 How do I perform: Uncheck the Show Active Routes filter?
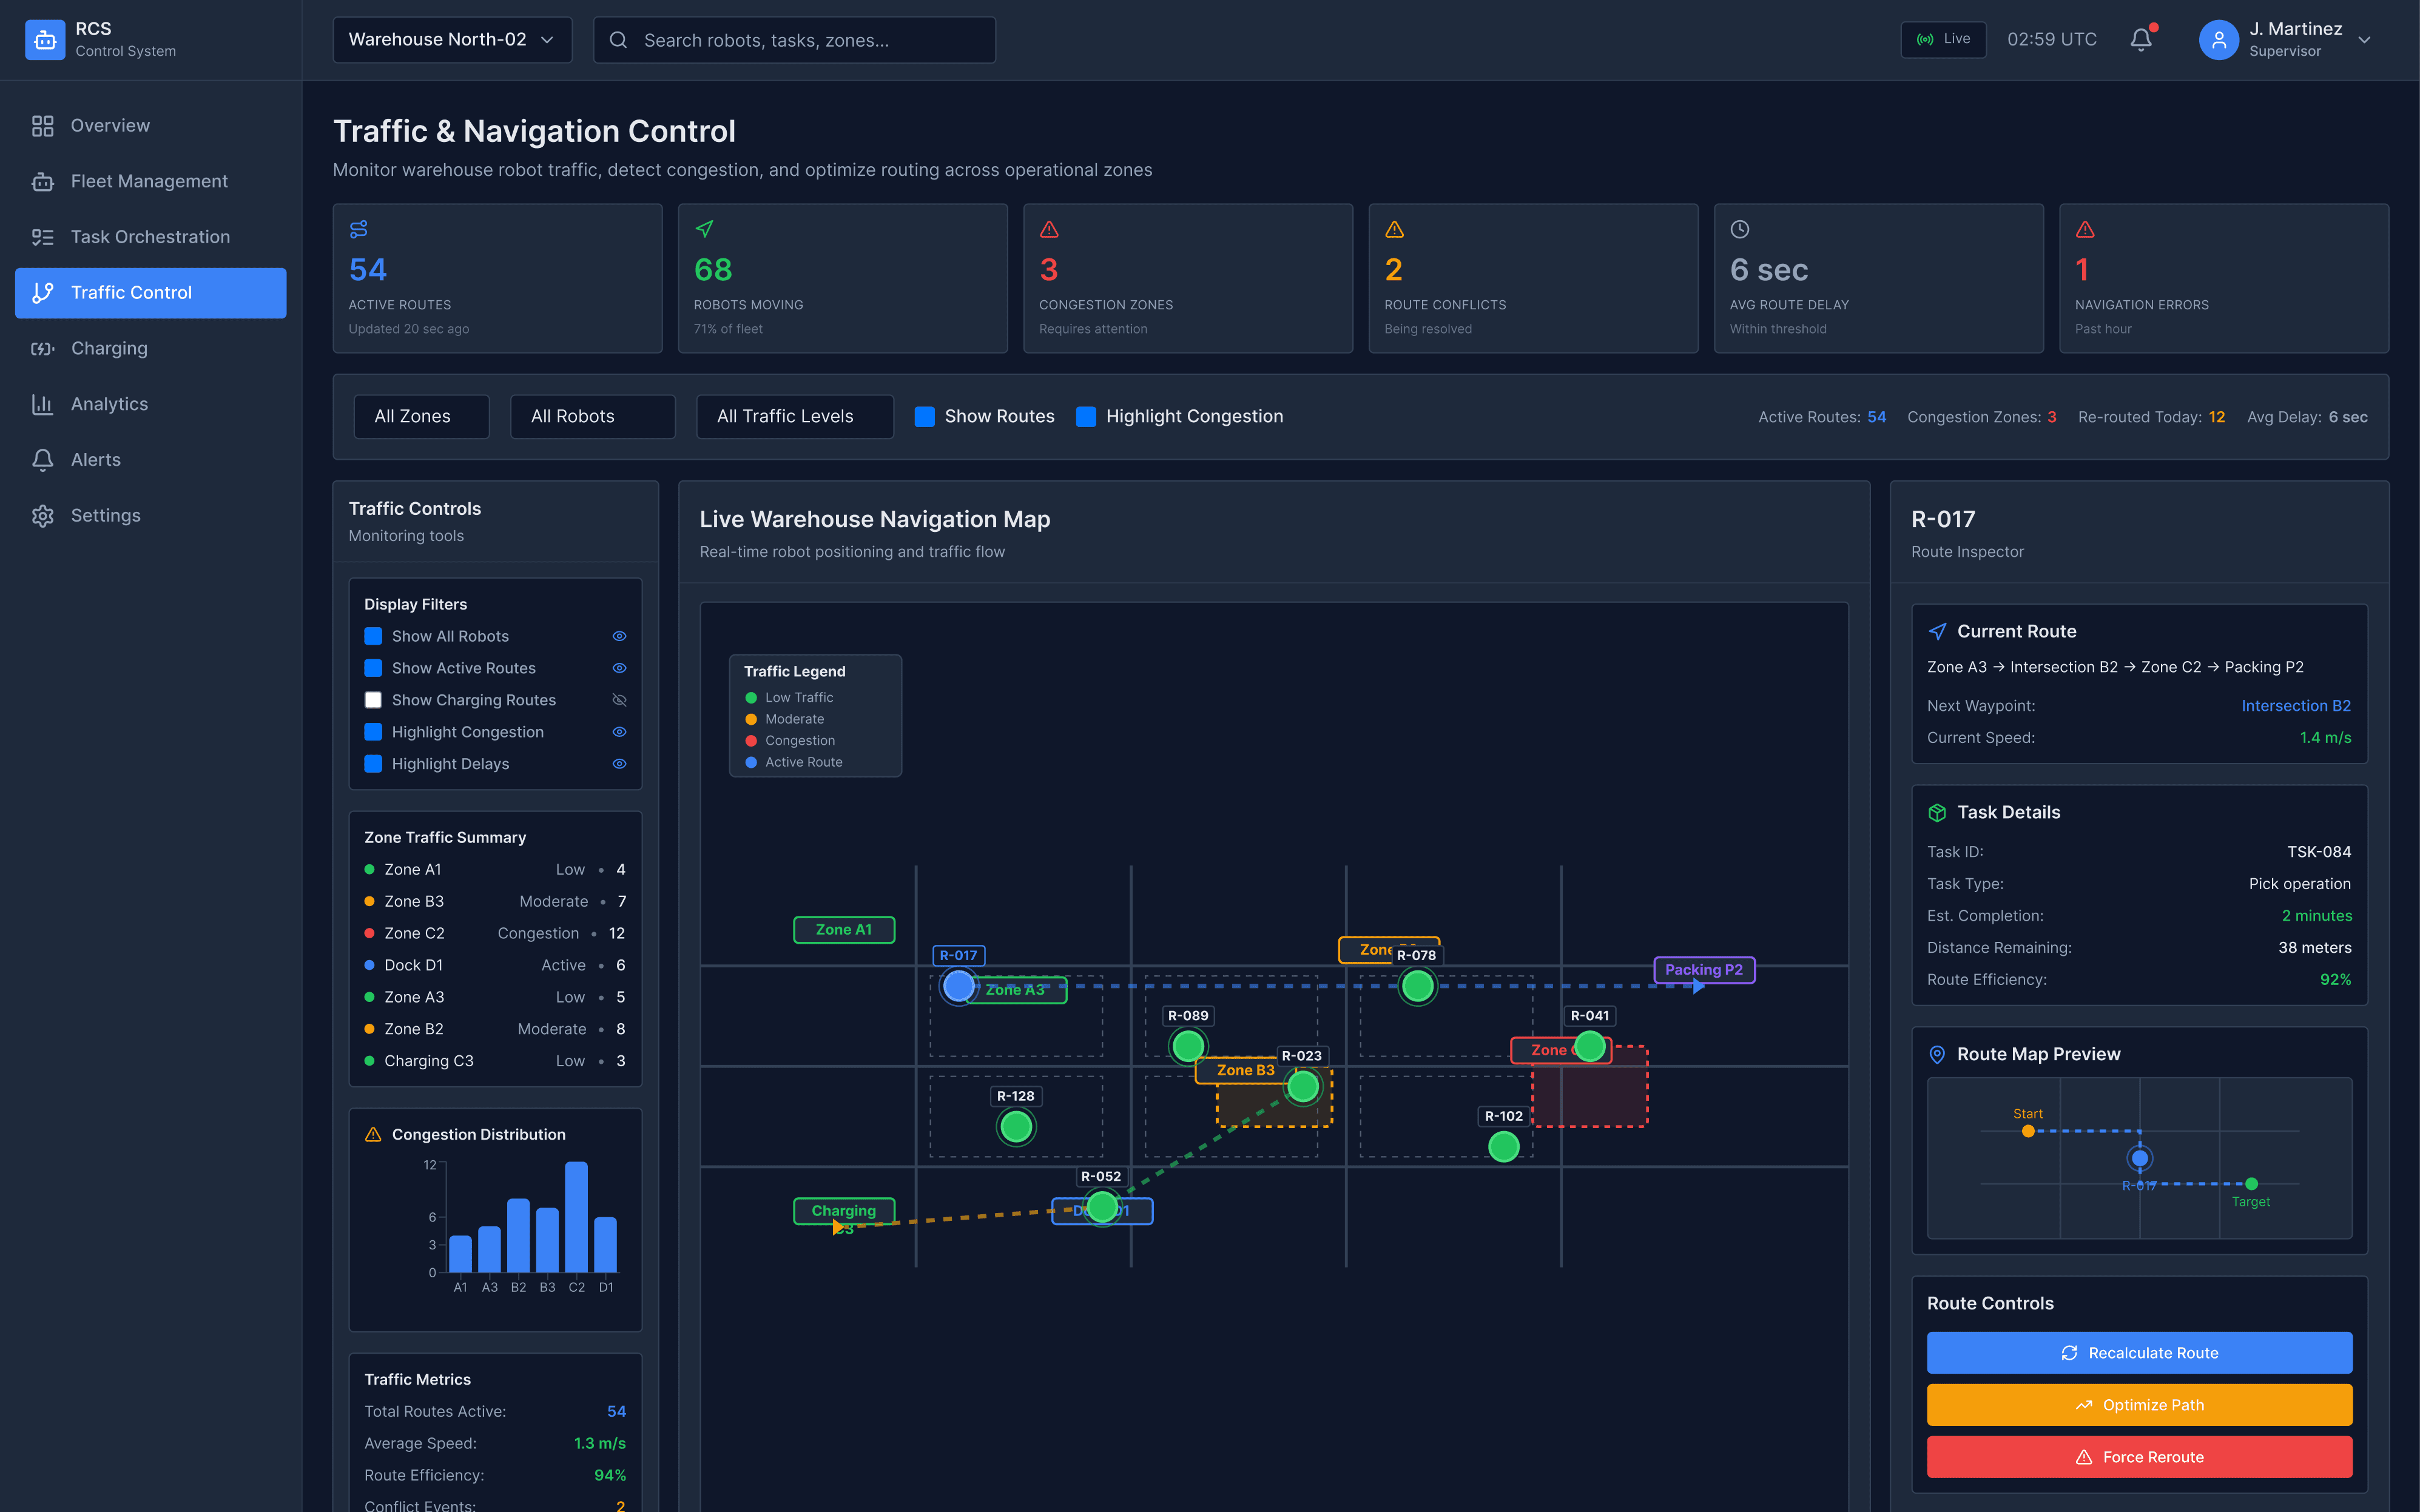tap(374, 668)
